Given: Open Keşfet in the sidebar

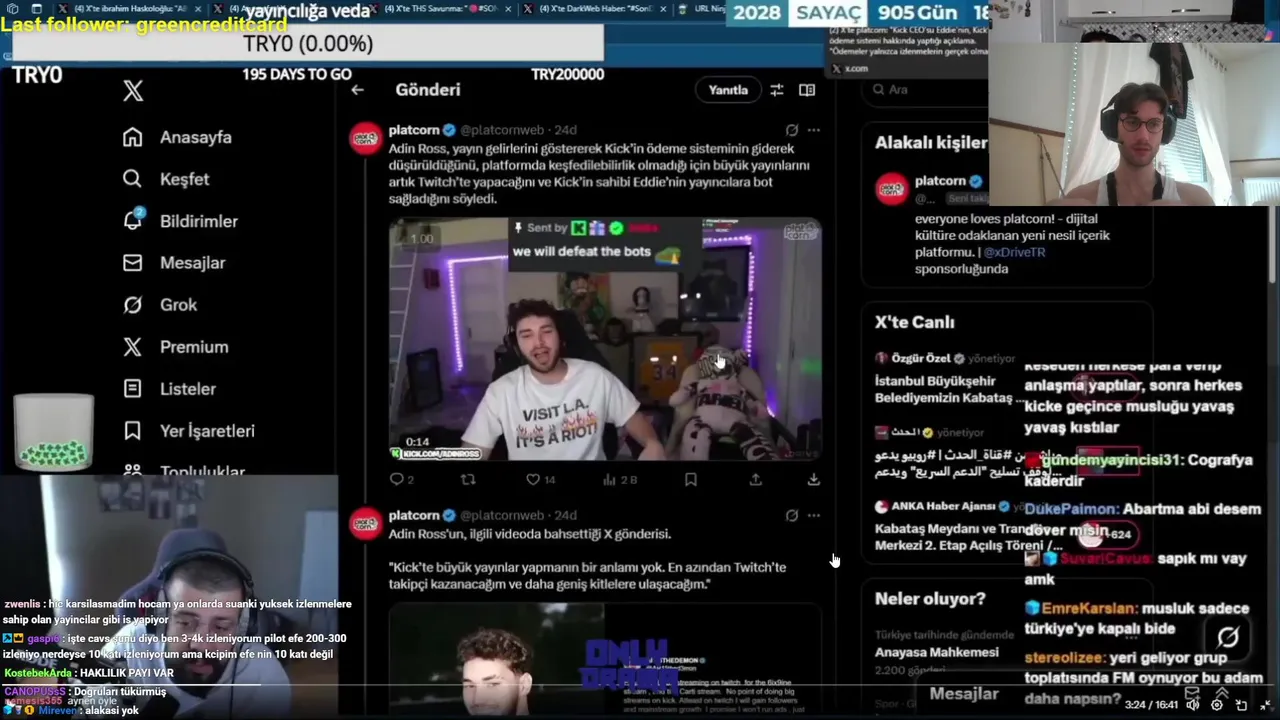Looking at the screenshot, I should (x=185, y=179).
